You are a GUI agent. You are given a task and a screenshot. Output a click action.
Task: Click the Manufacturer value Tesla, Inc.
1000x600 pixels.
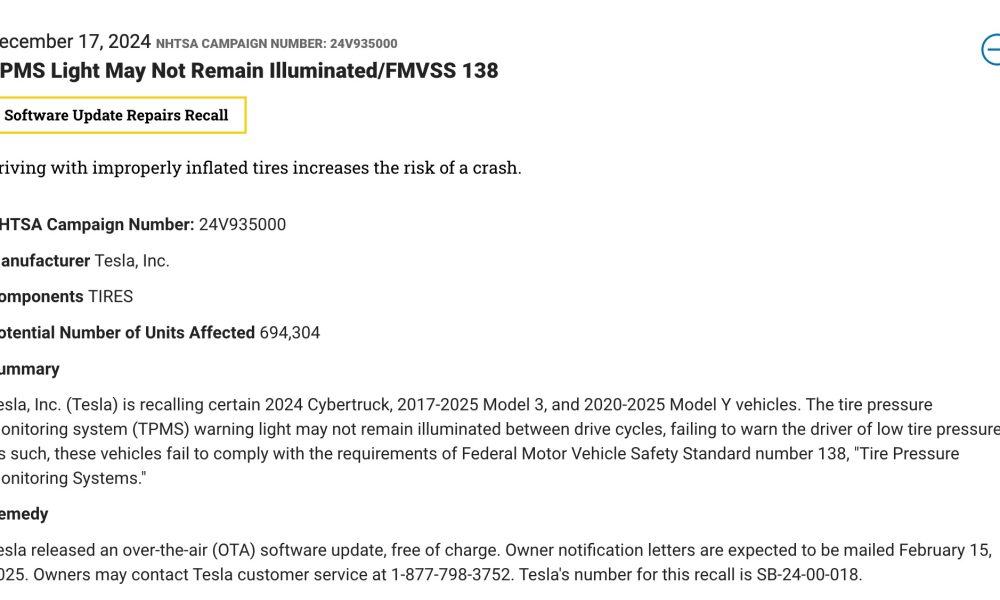[132, 261]
